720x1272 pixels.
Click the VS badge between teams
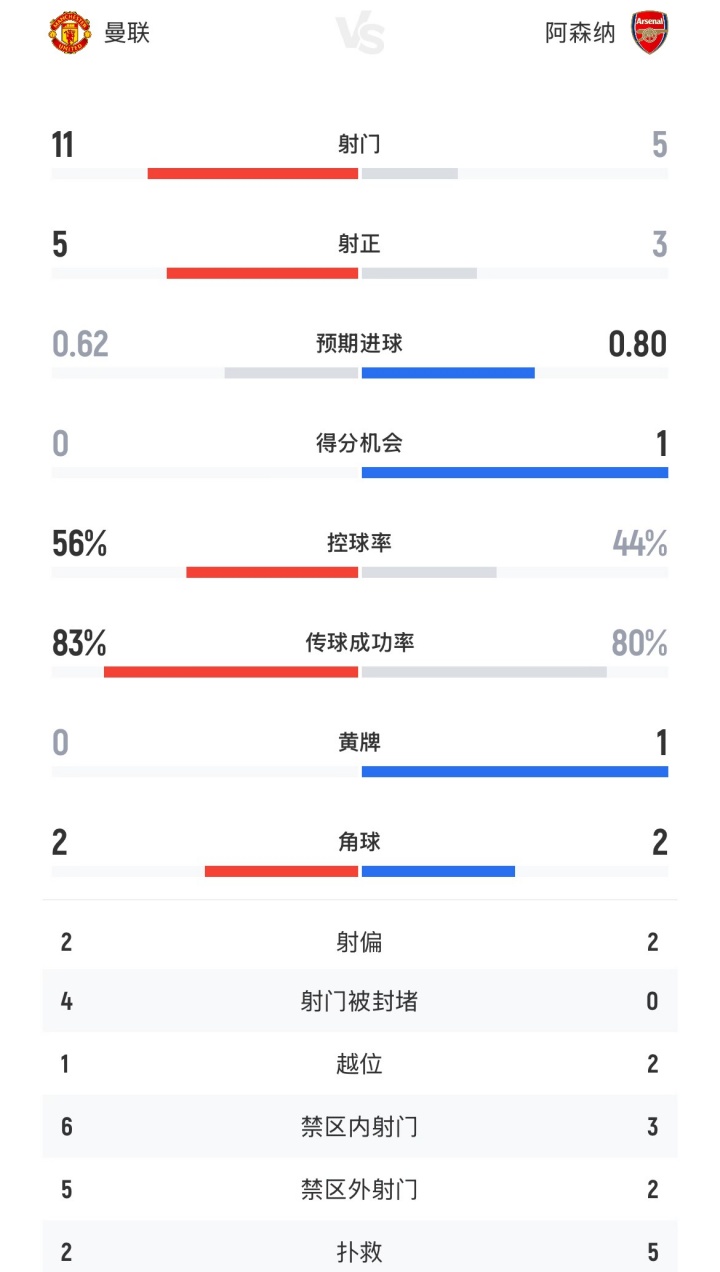[362, 33]
